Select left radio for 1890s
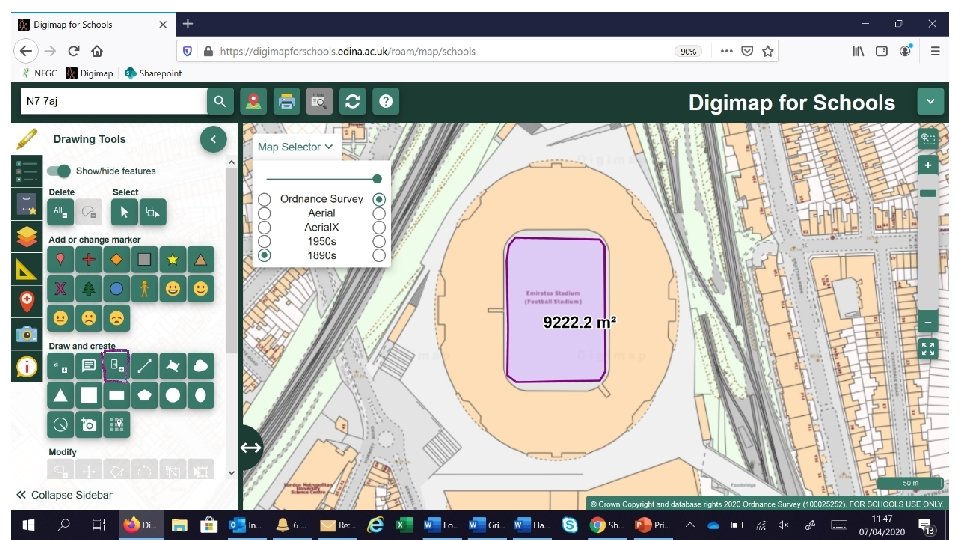Screen dimensions: 960x540 click(x=264, y=255)
